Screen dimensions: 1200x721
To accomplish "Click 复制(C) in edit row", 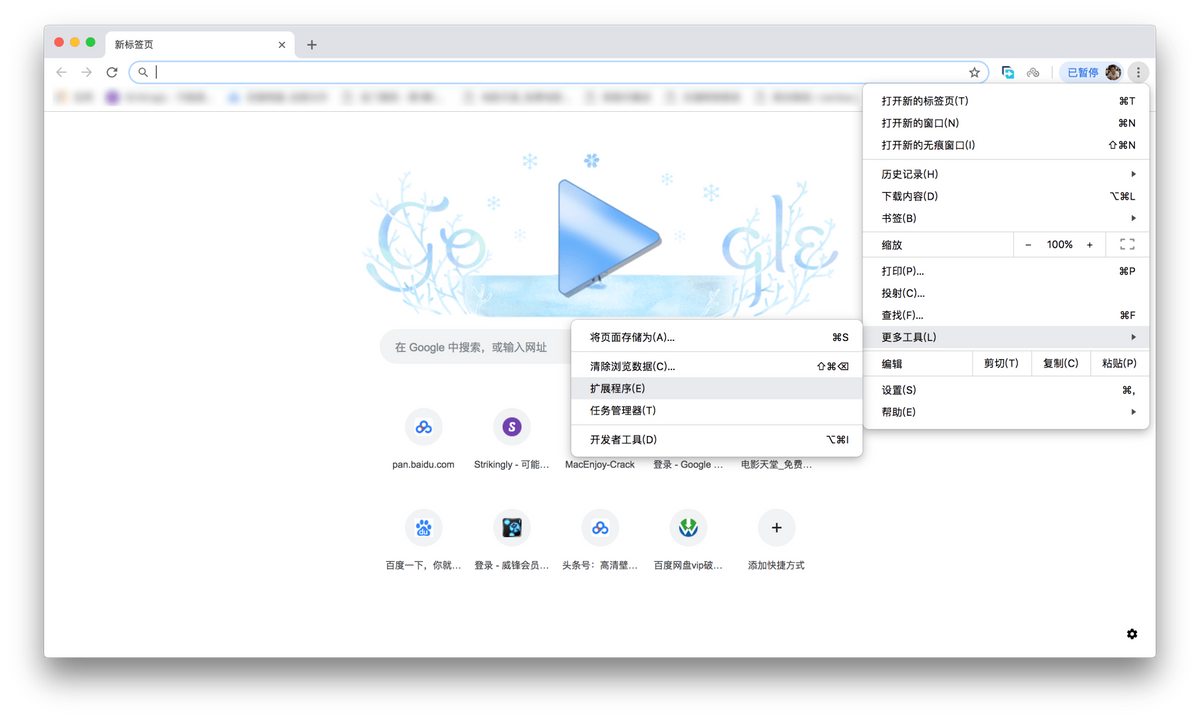I will pyautogui.click(x=1060, y=364).
